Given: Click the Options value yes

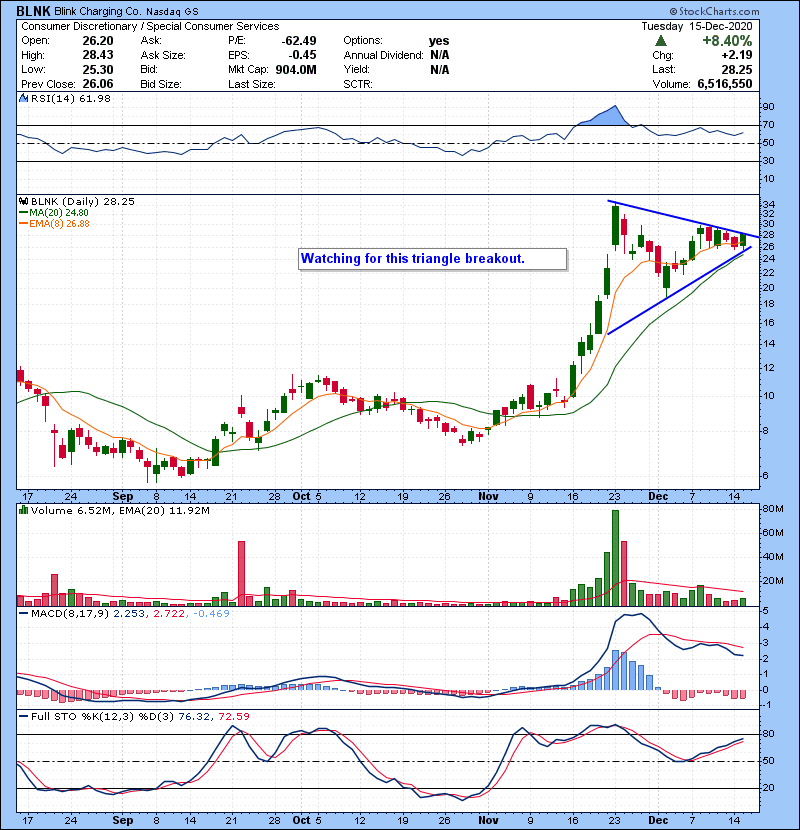Looking at the screenshot, I should point(439,41).
